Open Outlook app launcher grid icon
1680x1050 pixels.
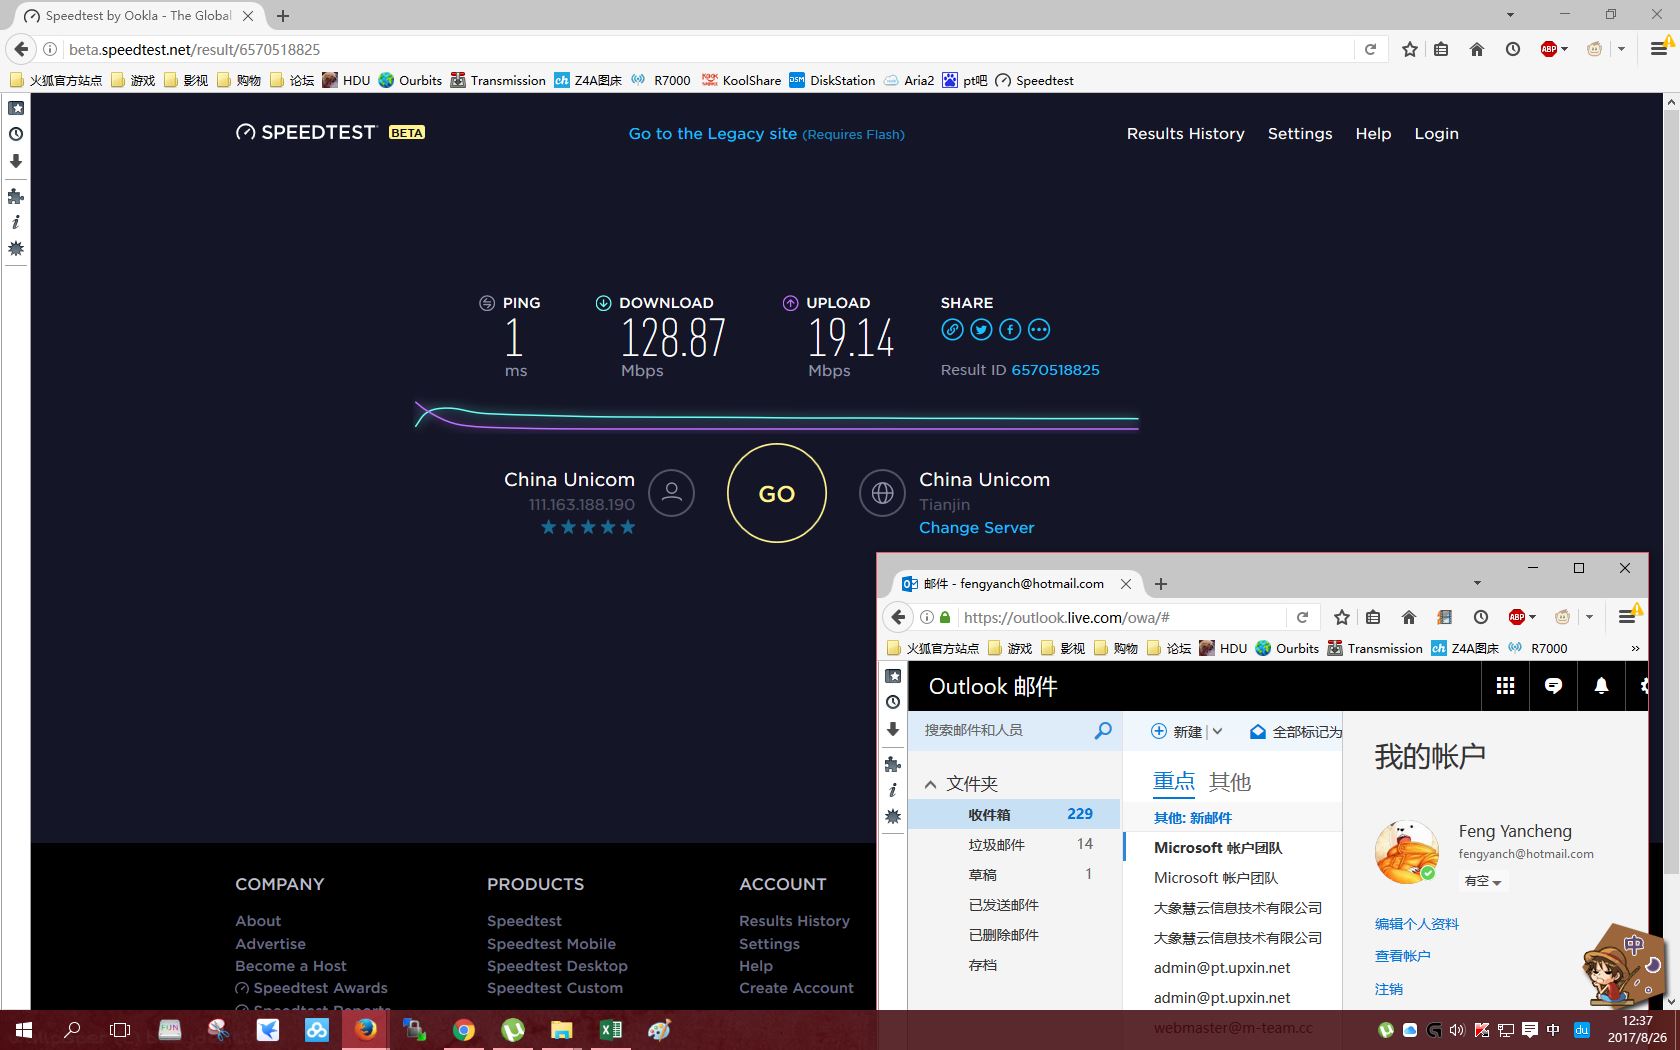1505,686
